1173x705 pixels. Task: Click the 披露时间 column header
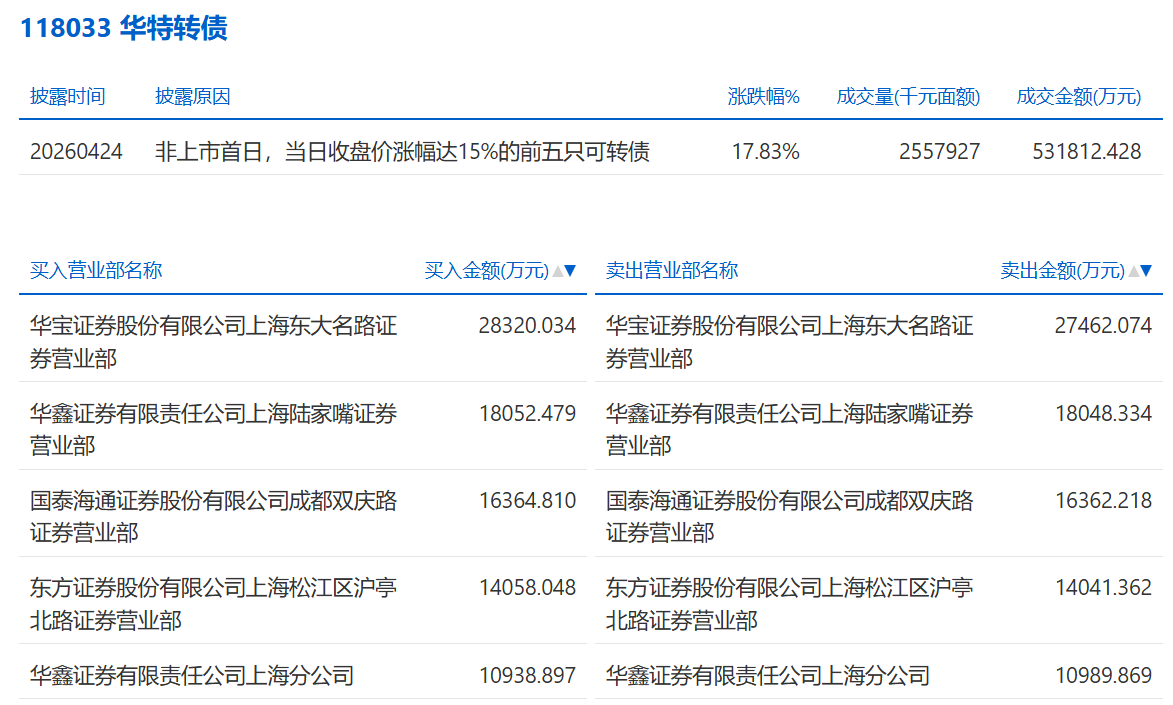click(x=67, y=97)
